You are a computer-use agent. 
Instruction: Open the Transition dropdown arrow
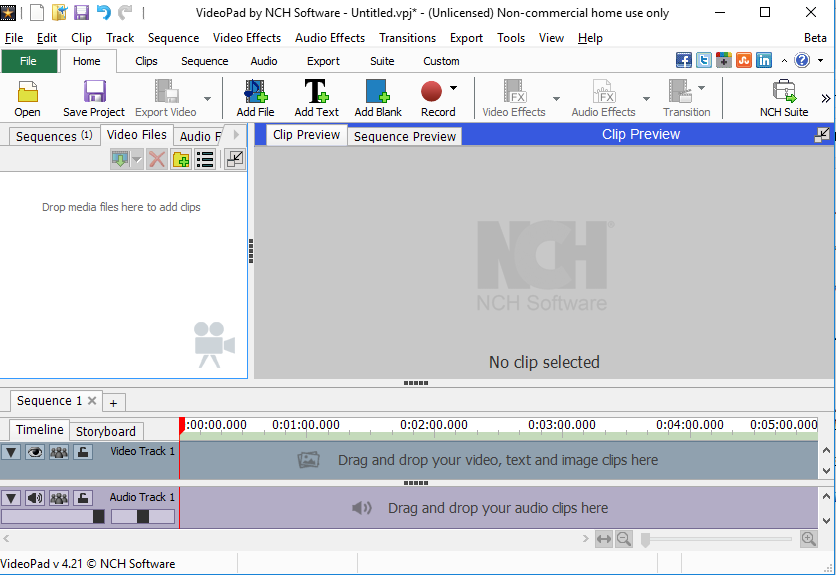click(x=702, y=88)
